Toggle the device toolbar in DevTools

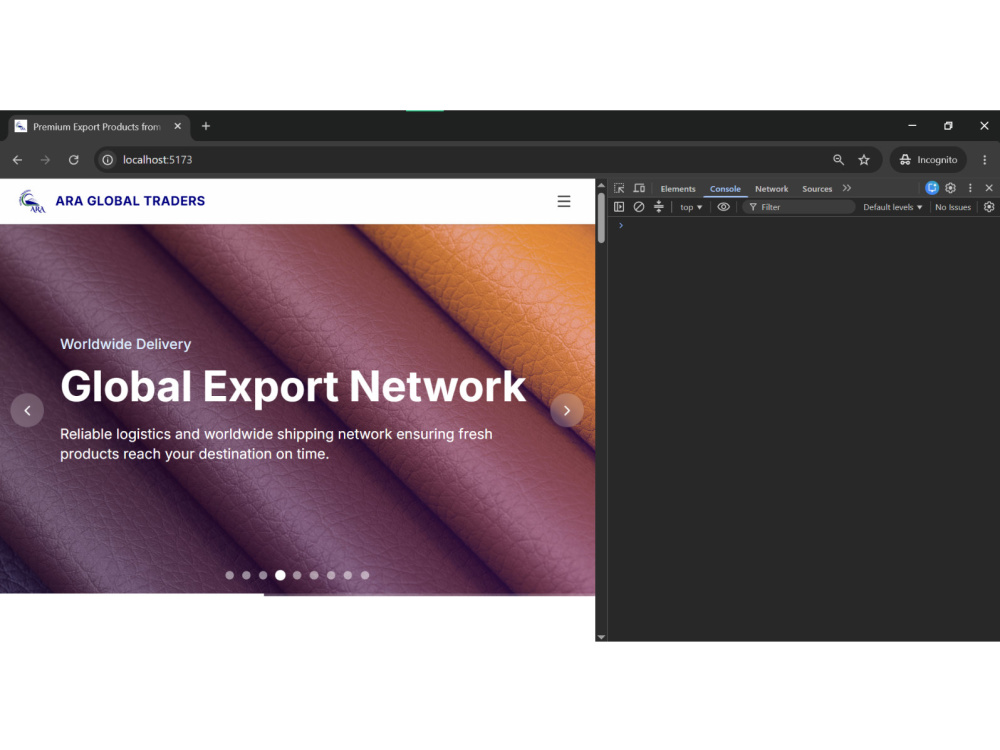pyautogui.click(x=639, y=188)
